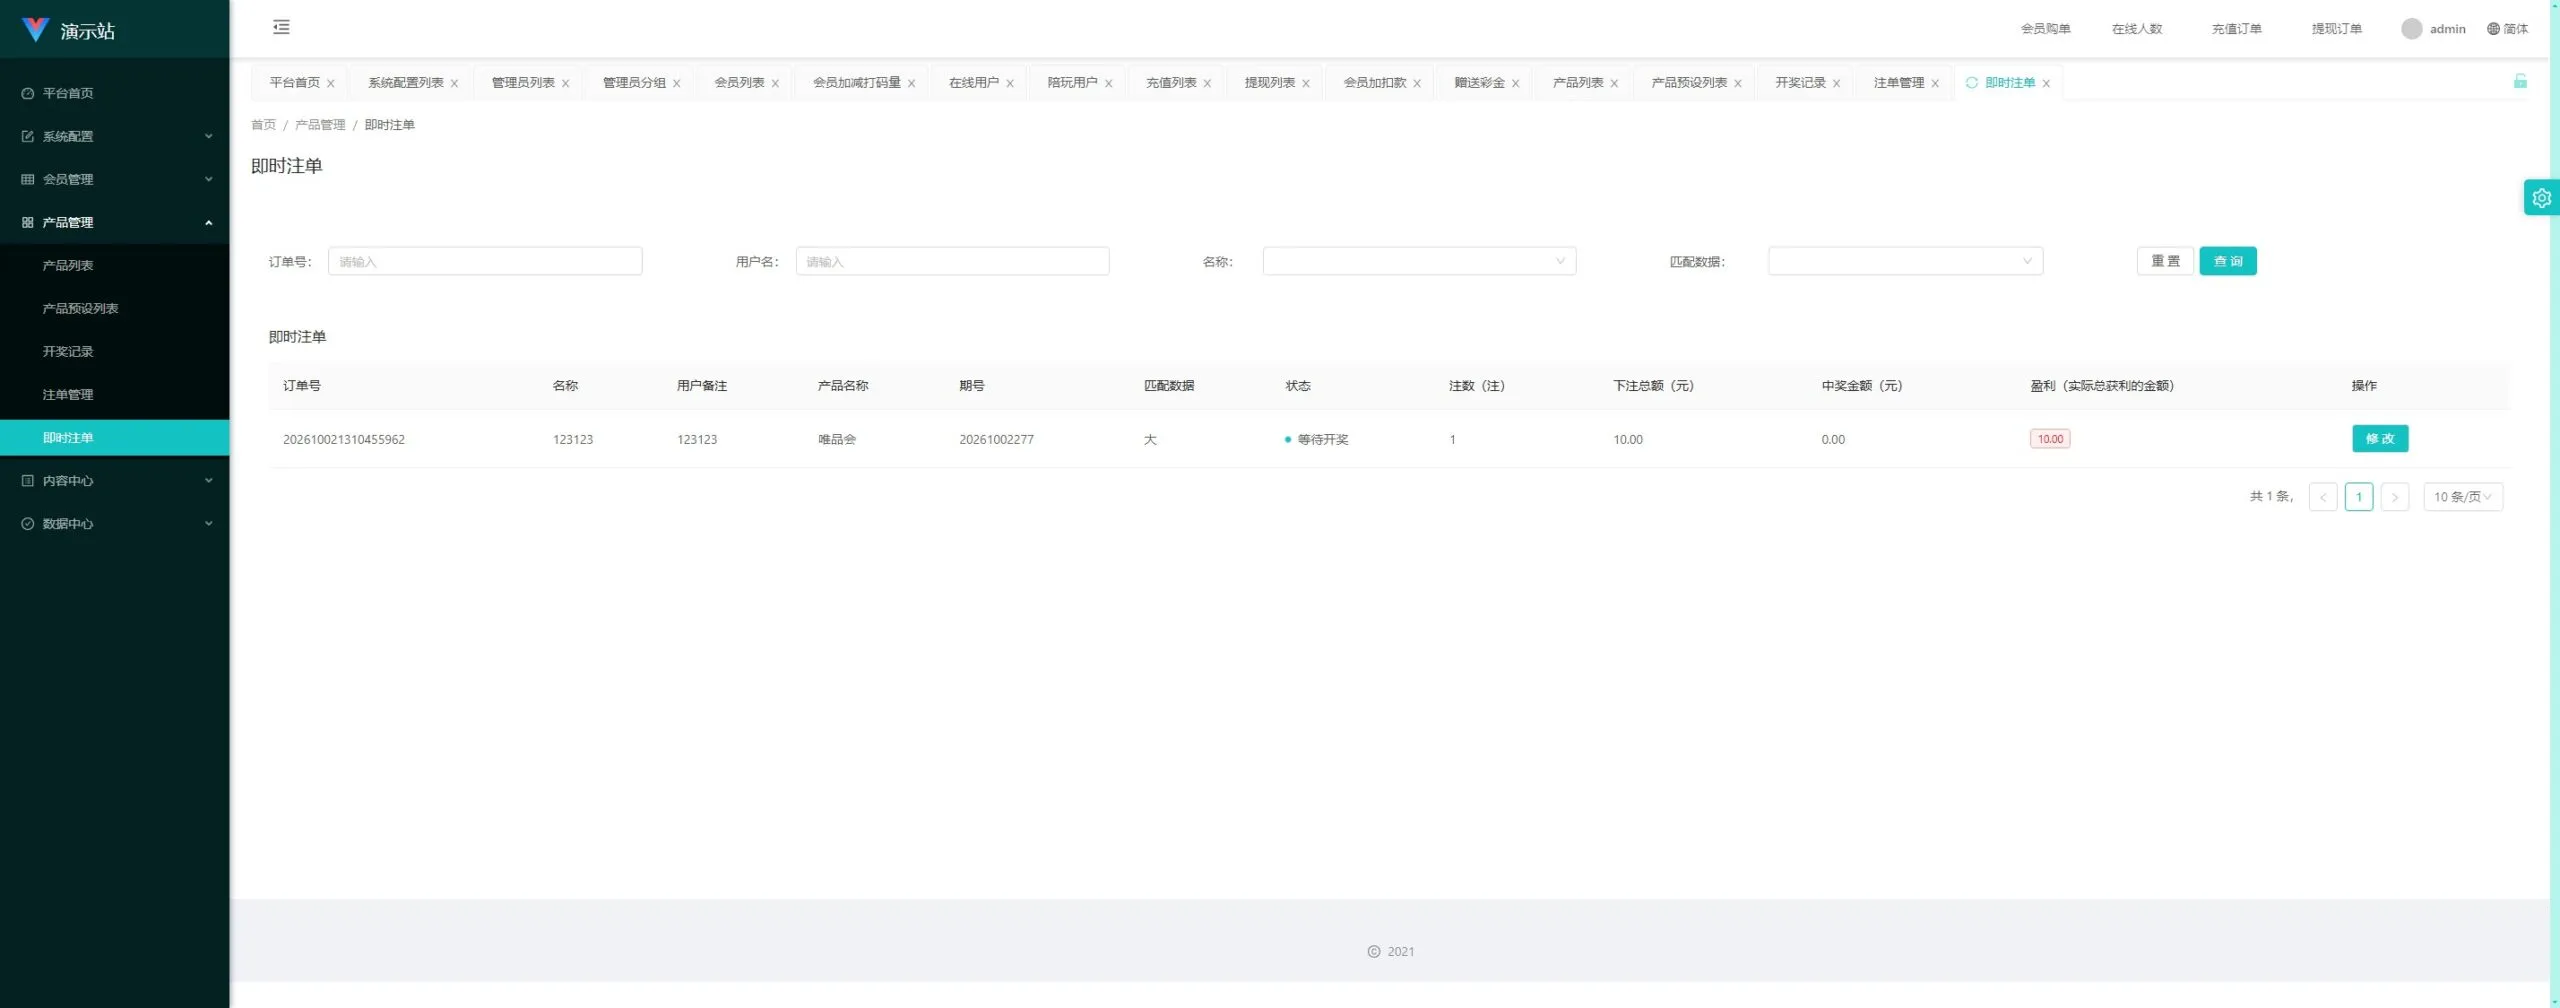The image size is (2560, 1008).
Task: Switch to the 提现列表 tab
Action: [x=1270, y=83]
